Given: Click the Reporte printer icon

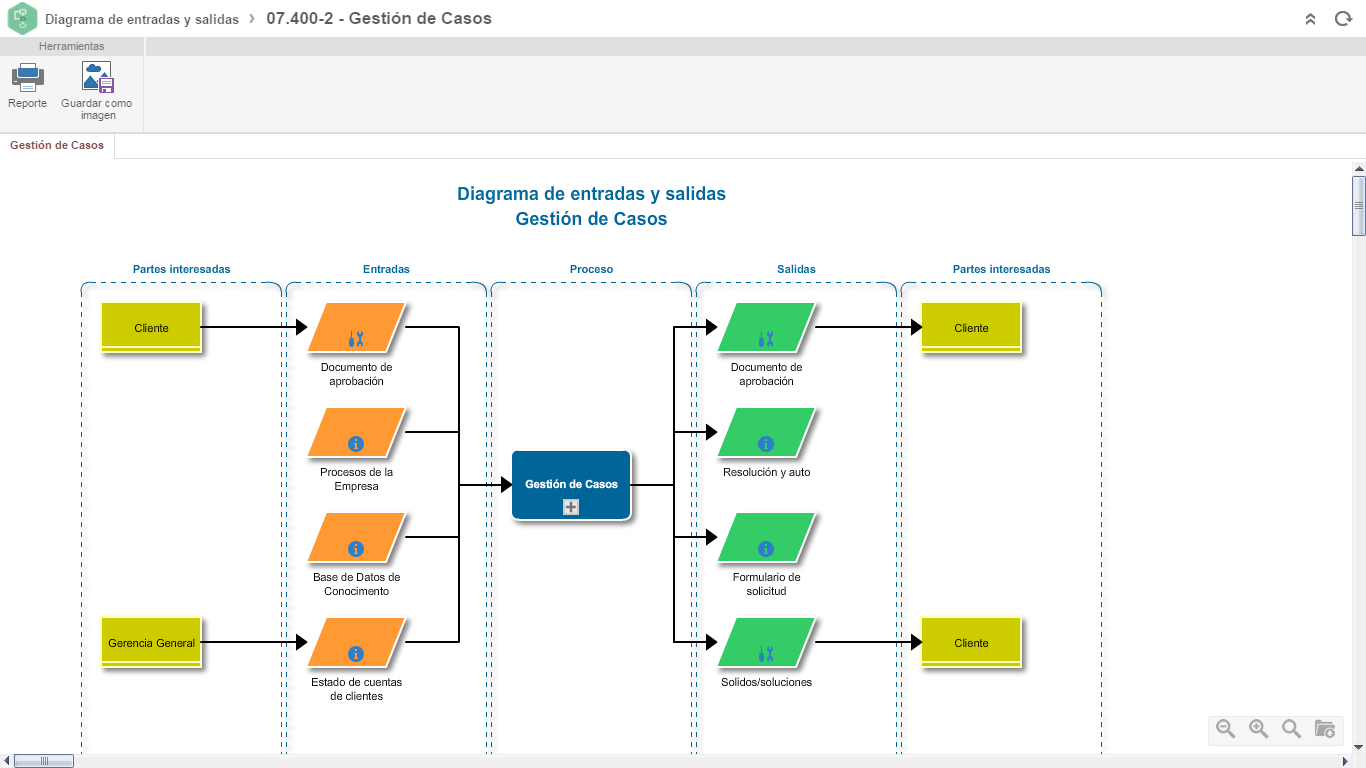Looking at the screenshot, I should pos(27,78).
